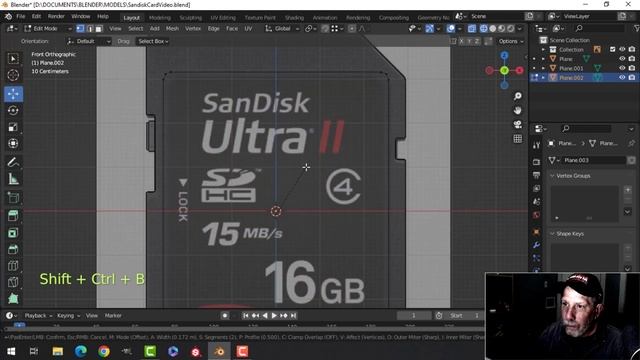Switch to the Modeling workspace tab
The image size is (640, 360).
(160, 18)
